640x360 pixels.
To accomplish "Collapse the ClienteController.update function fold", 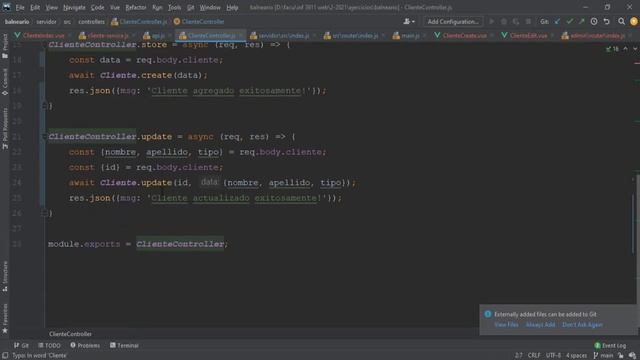I will tap(44, 136).
